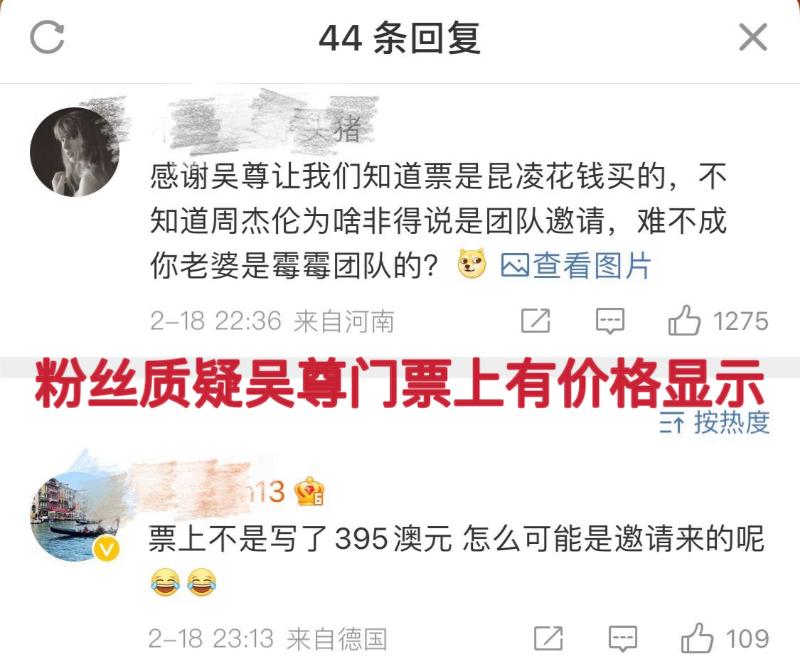This screenshot has width=800, height=664.
Task: Click the sort arrows icon beside 按热度
Action: pos(671,423)
